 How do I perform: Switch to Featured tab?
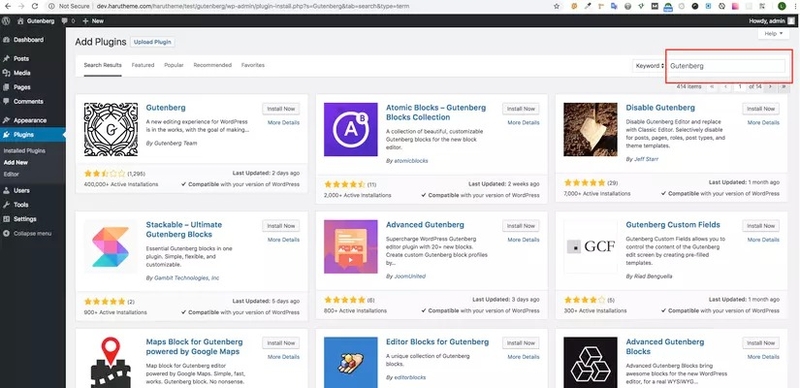(143, 65)
